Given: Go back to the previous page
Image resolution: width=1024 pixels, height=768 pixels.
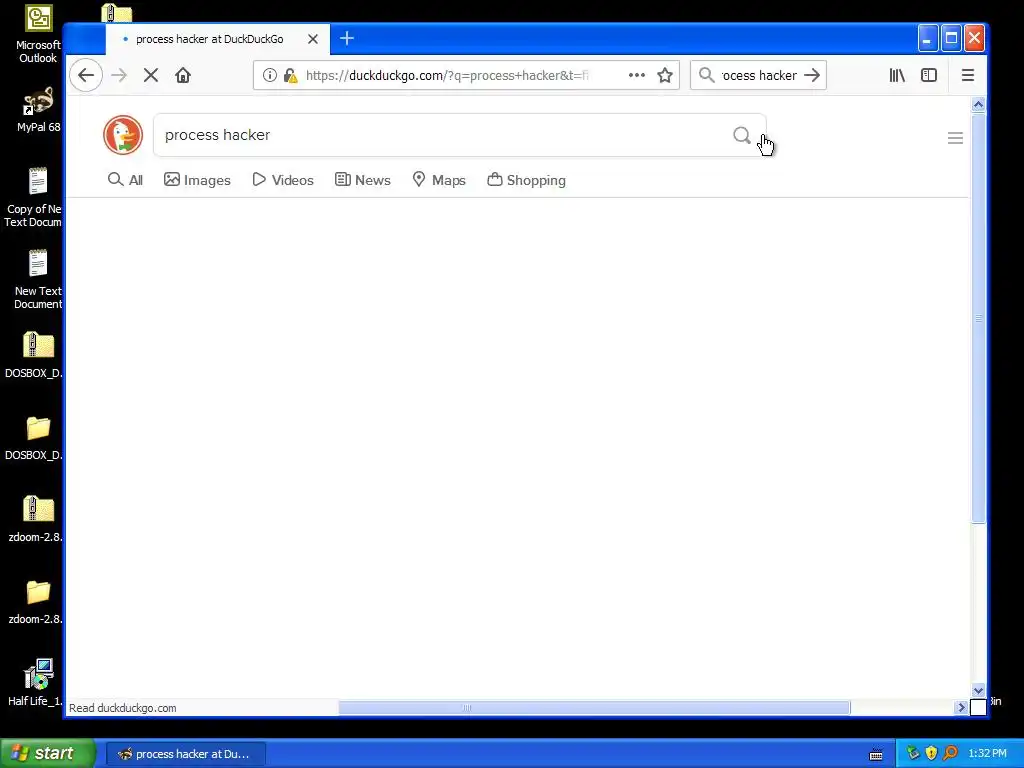Looking at the screenshot, I should [x=86, y=75].
